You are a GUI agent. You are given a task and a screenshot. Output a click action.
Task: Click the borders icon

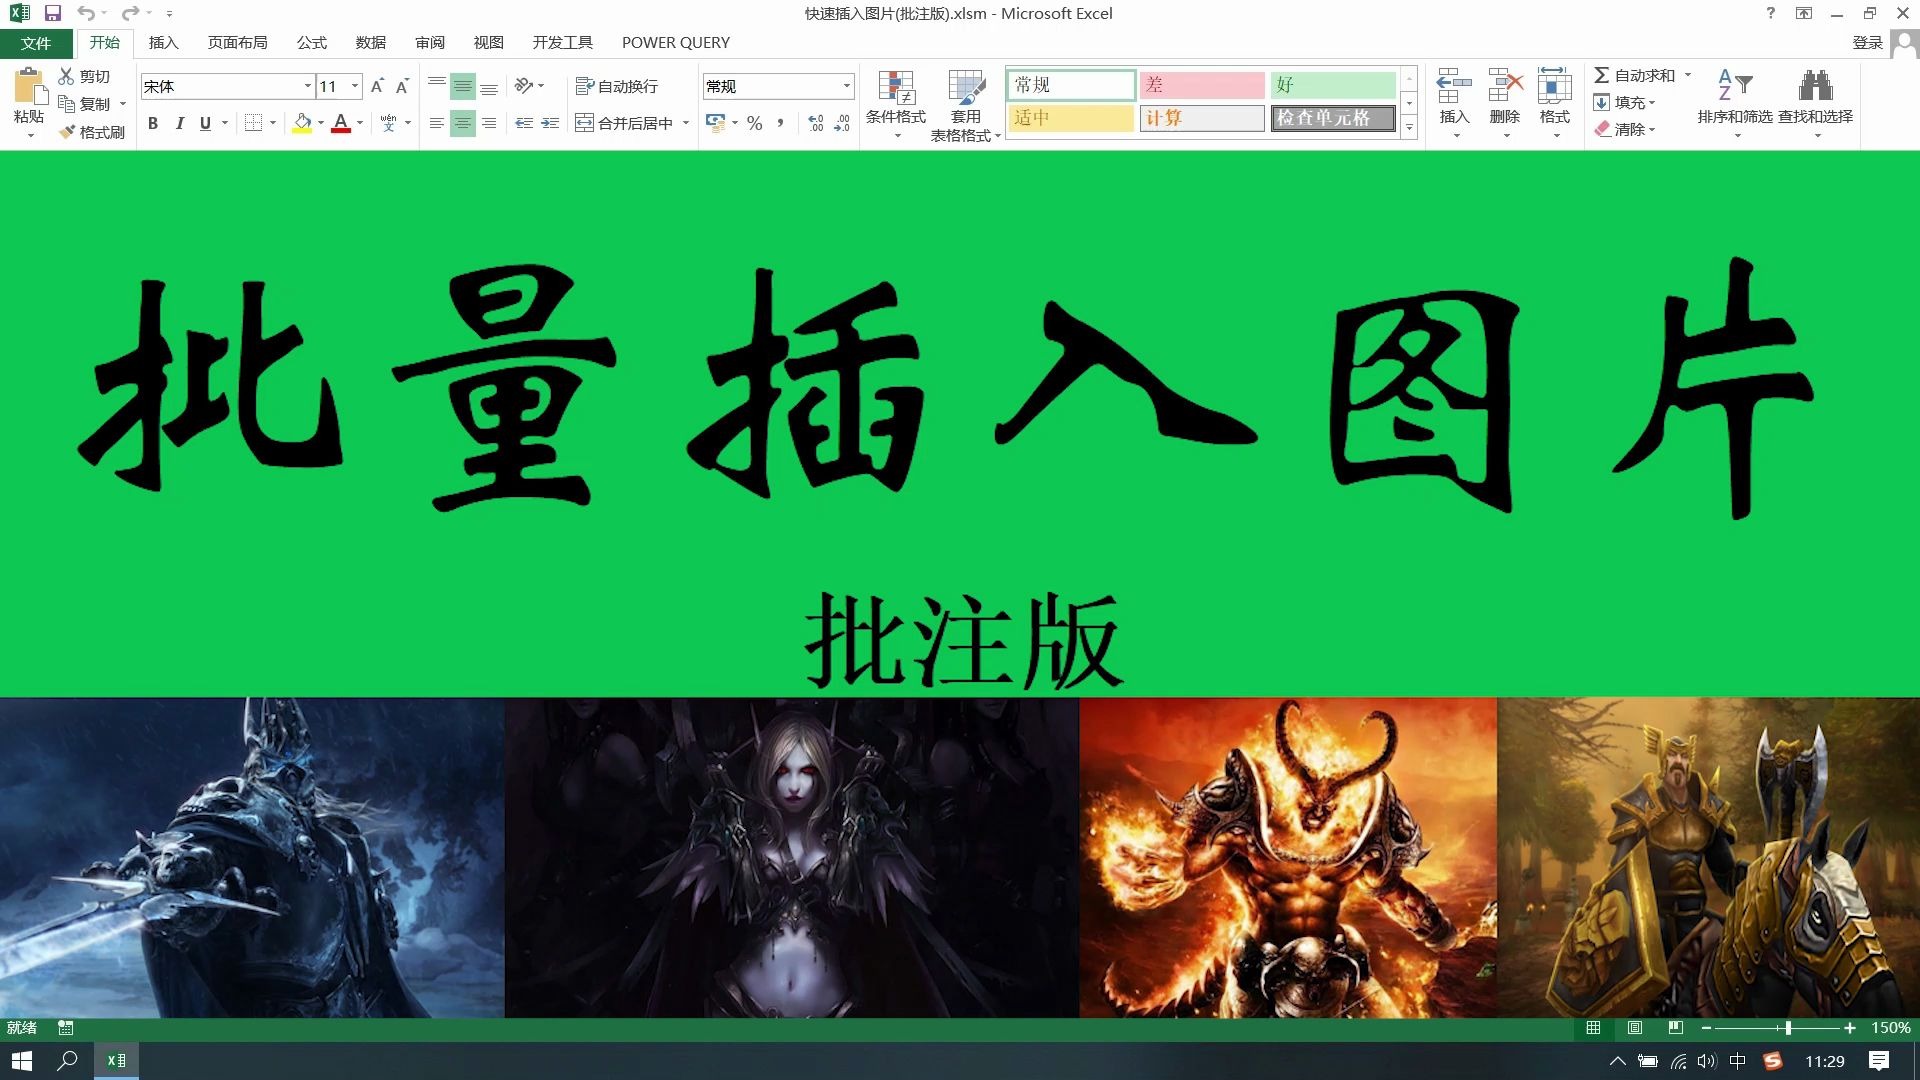[254, 123]
